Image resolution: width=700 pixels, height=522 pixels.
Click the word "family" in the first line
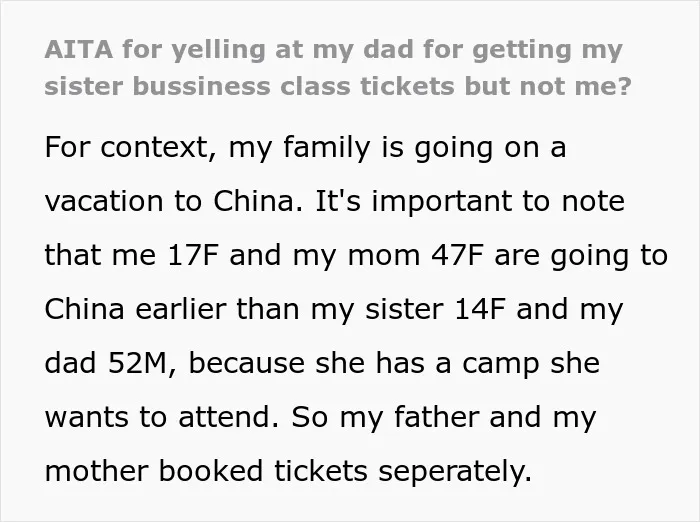tap(327, 148)
